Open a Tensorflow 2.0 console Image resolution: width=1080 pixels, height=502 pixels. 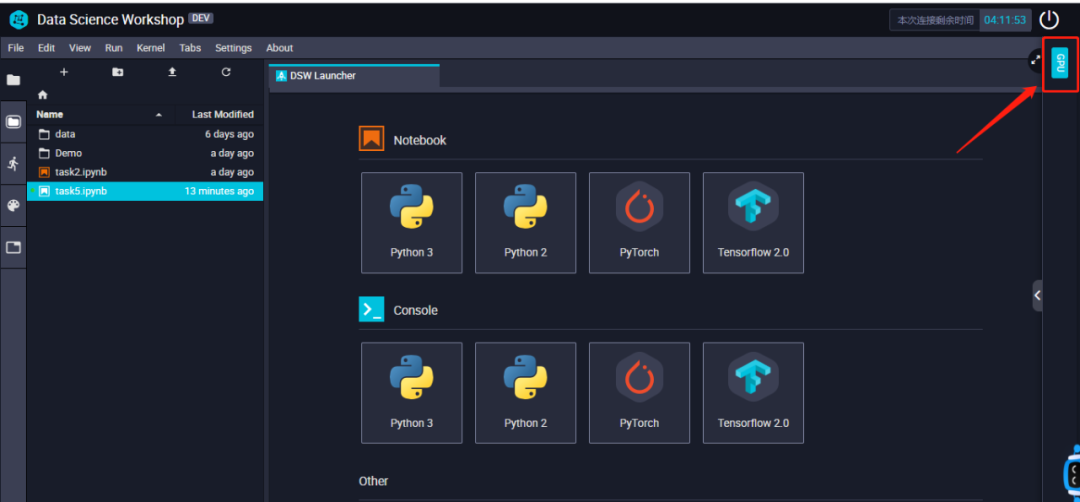click(753, 393)
